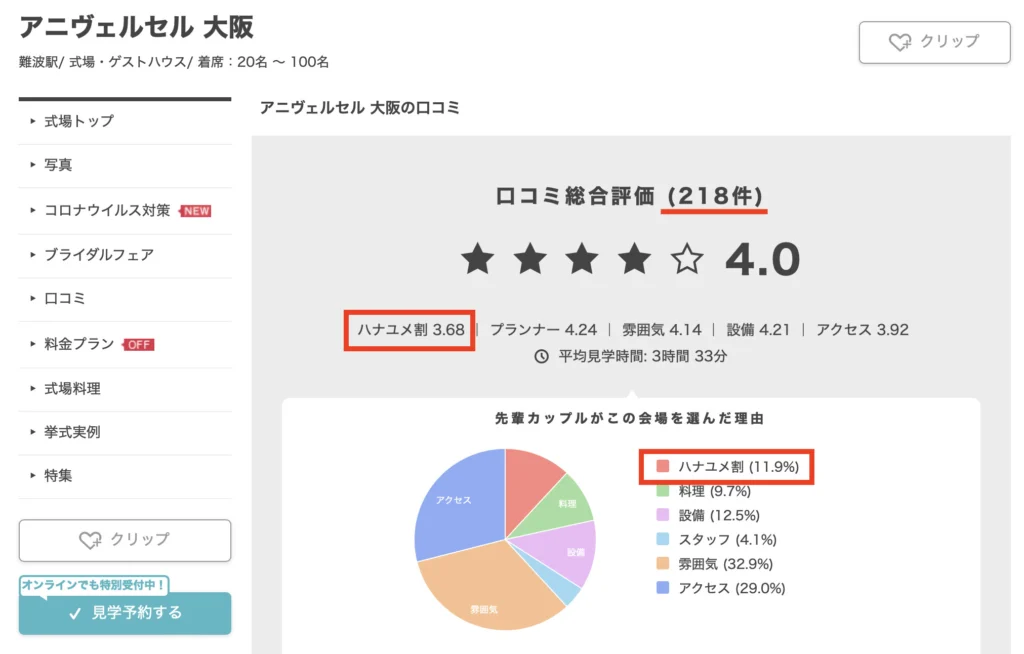Screen dimensions: 1024x654
Task: Click the clock icon beside 平均見学時間
Action: pyautogui.click(x=541, y=356)
